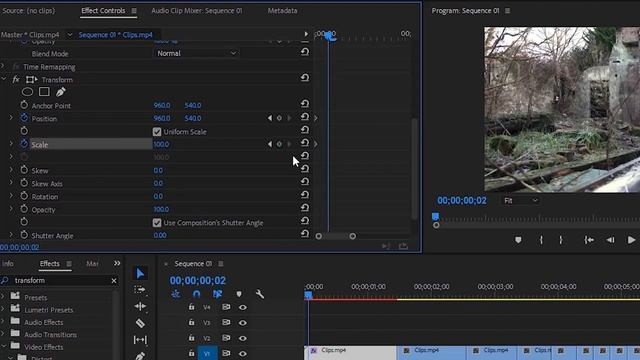This screenshot has height=360, width=640.
Task: Select the free draw bezier pen mask
Action: coord(60,92)
